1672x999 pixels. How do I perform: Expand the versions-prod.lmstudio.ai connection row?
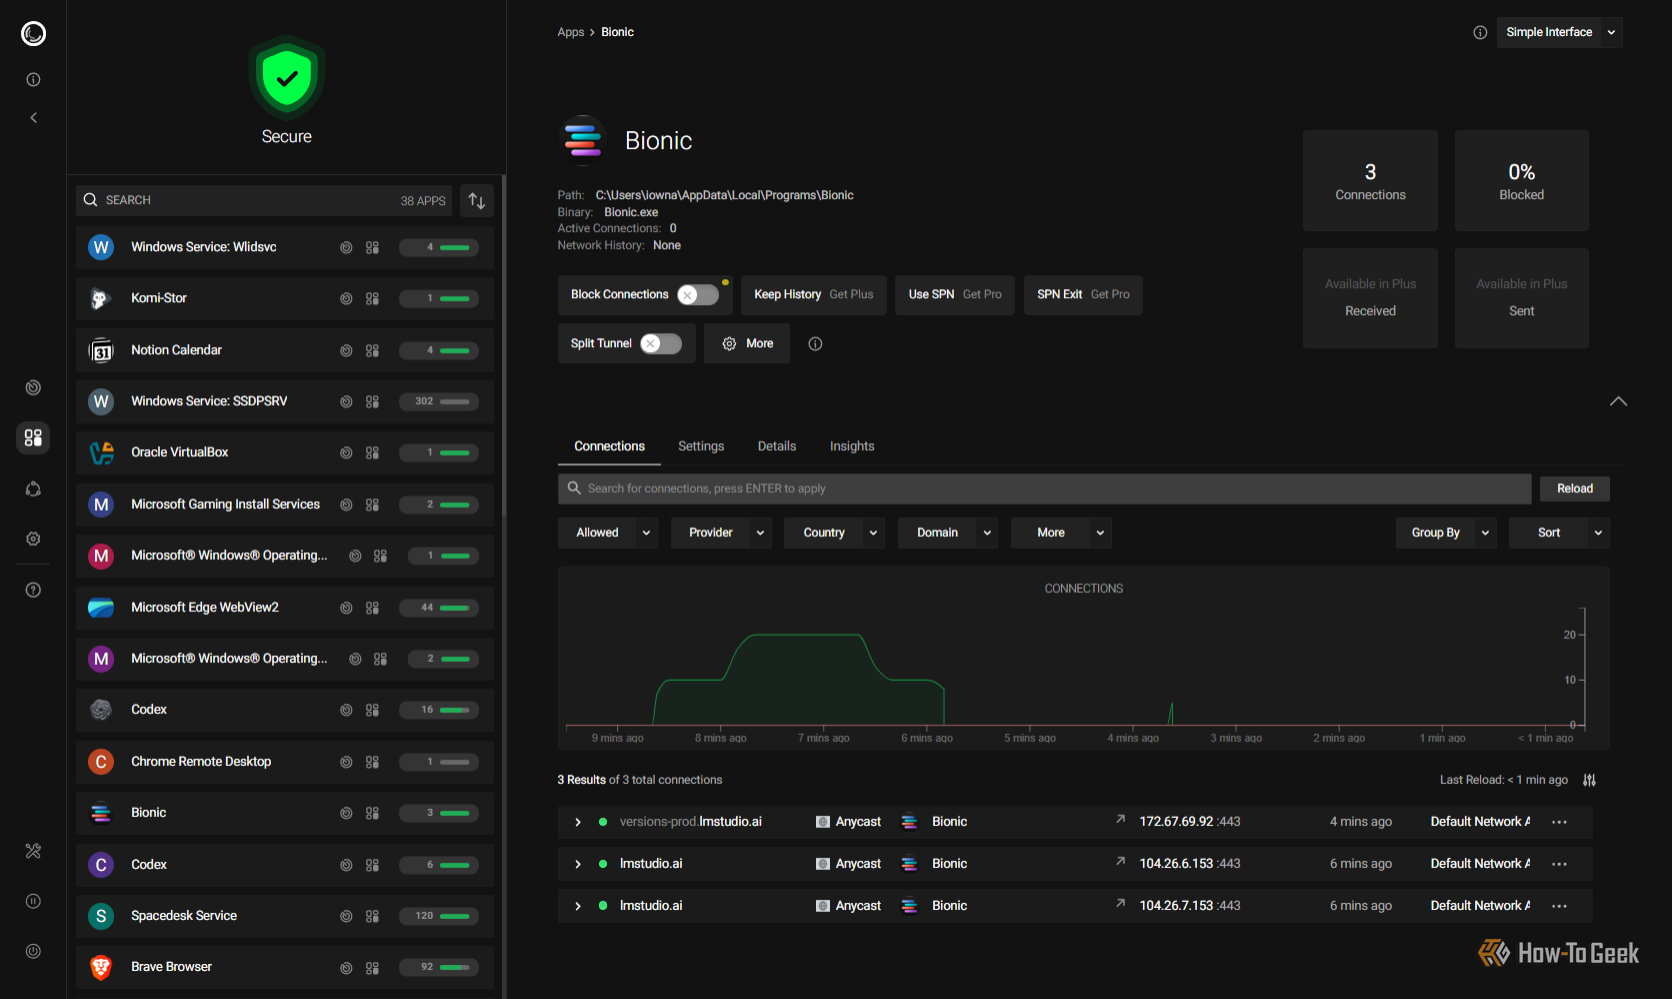(x=578, y=822)
